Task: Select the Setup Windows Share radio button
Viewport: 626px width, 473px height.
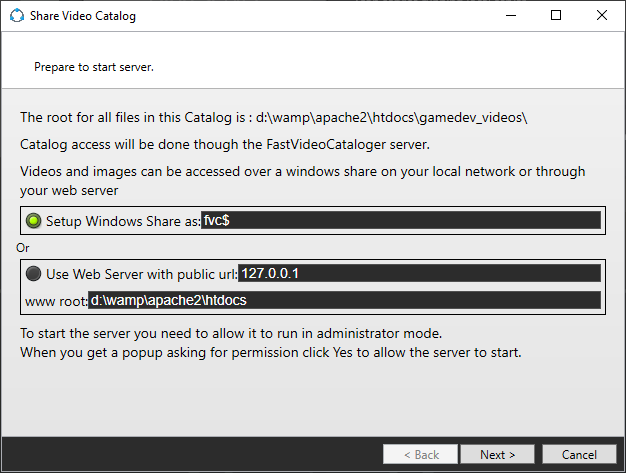Action: [x=34, y=221]
